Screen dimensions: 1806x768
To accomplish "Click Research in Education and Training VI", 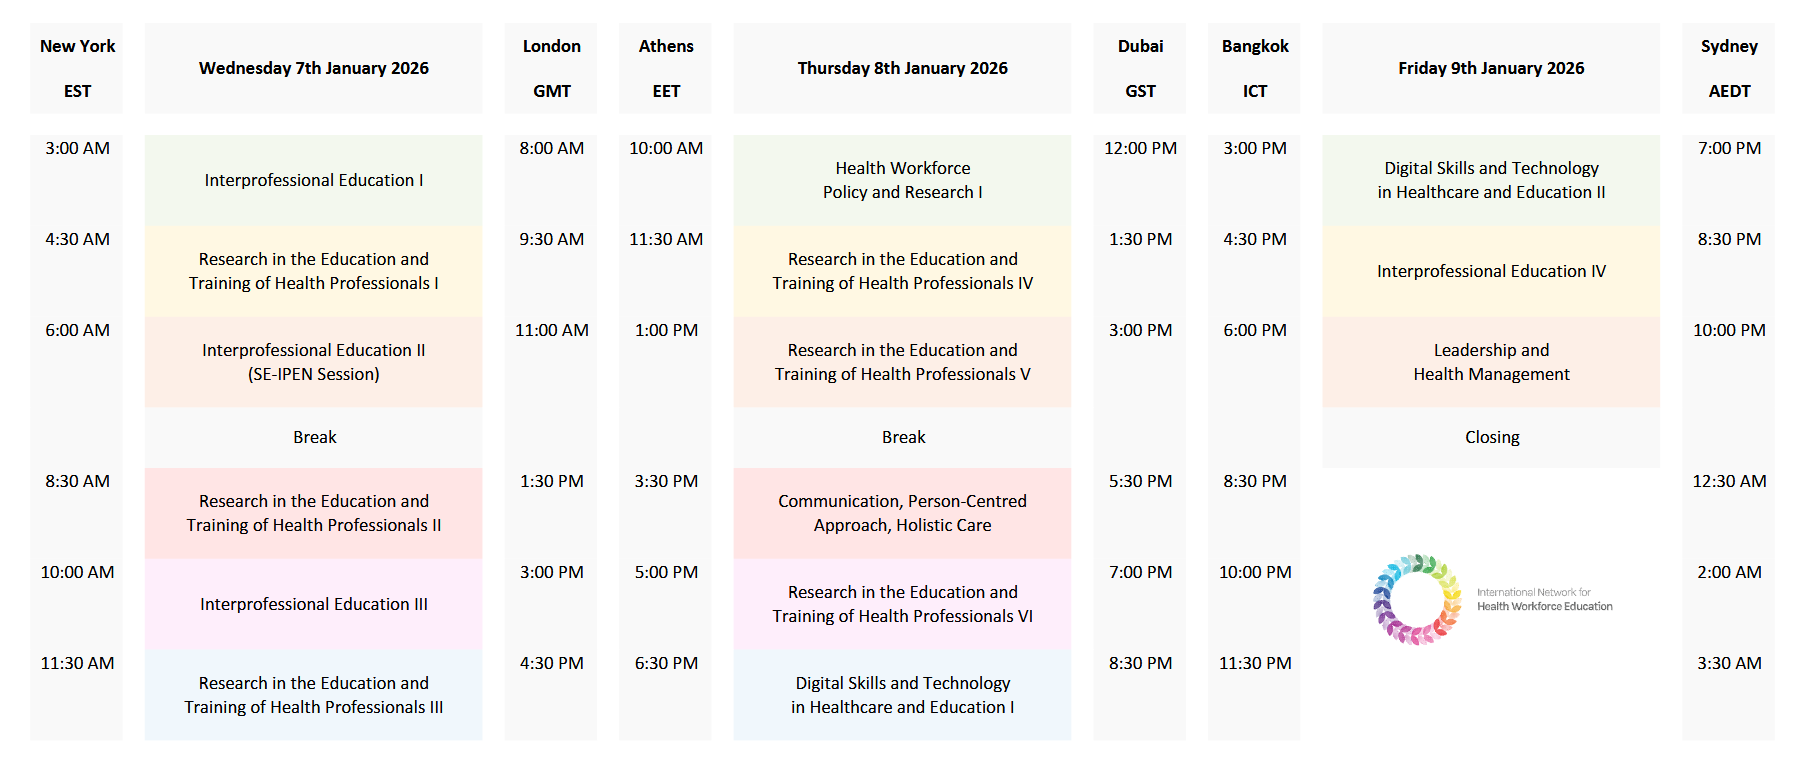I will [x=902, y=604].
